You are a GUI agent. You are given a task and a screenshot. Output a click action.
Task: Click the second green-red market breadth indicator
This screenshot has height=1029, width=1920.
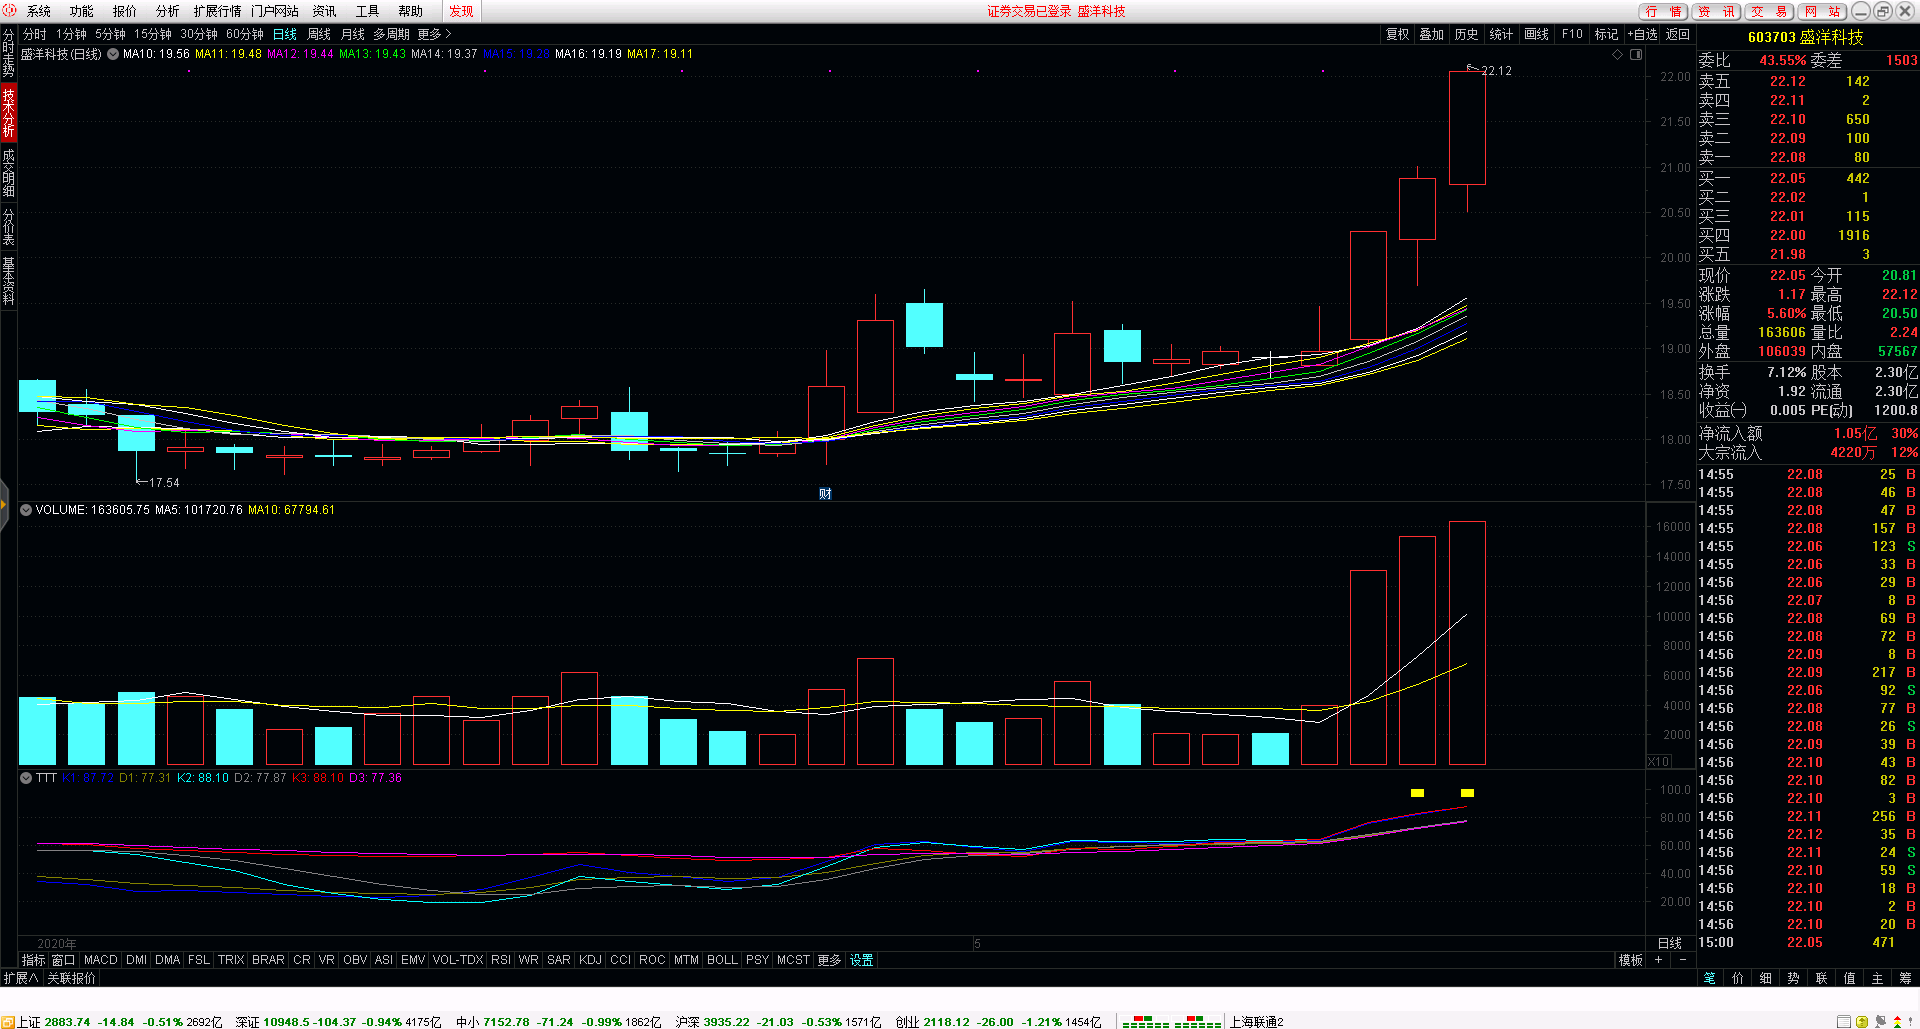tap(1198, 1022)
